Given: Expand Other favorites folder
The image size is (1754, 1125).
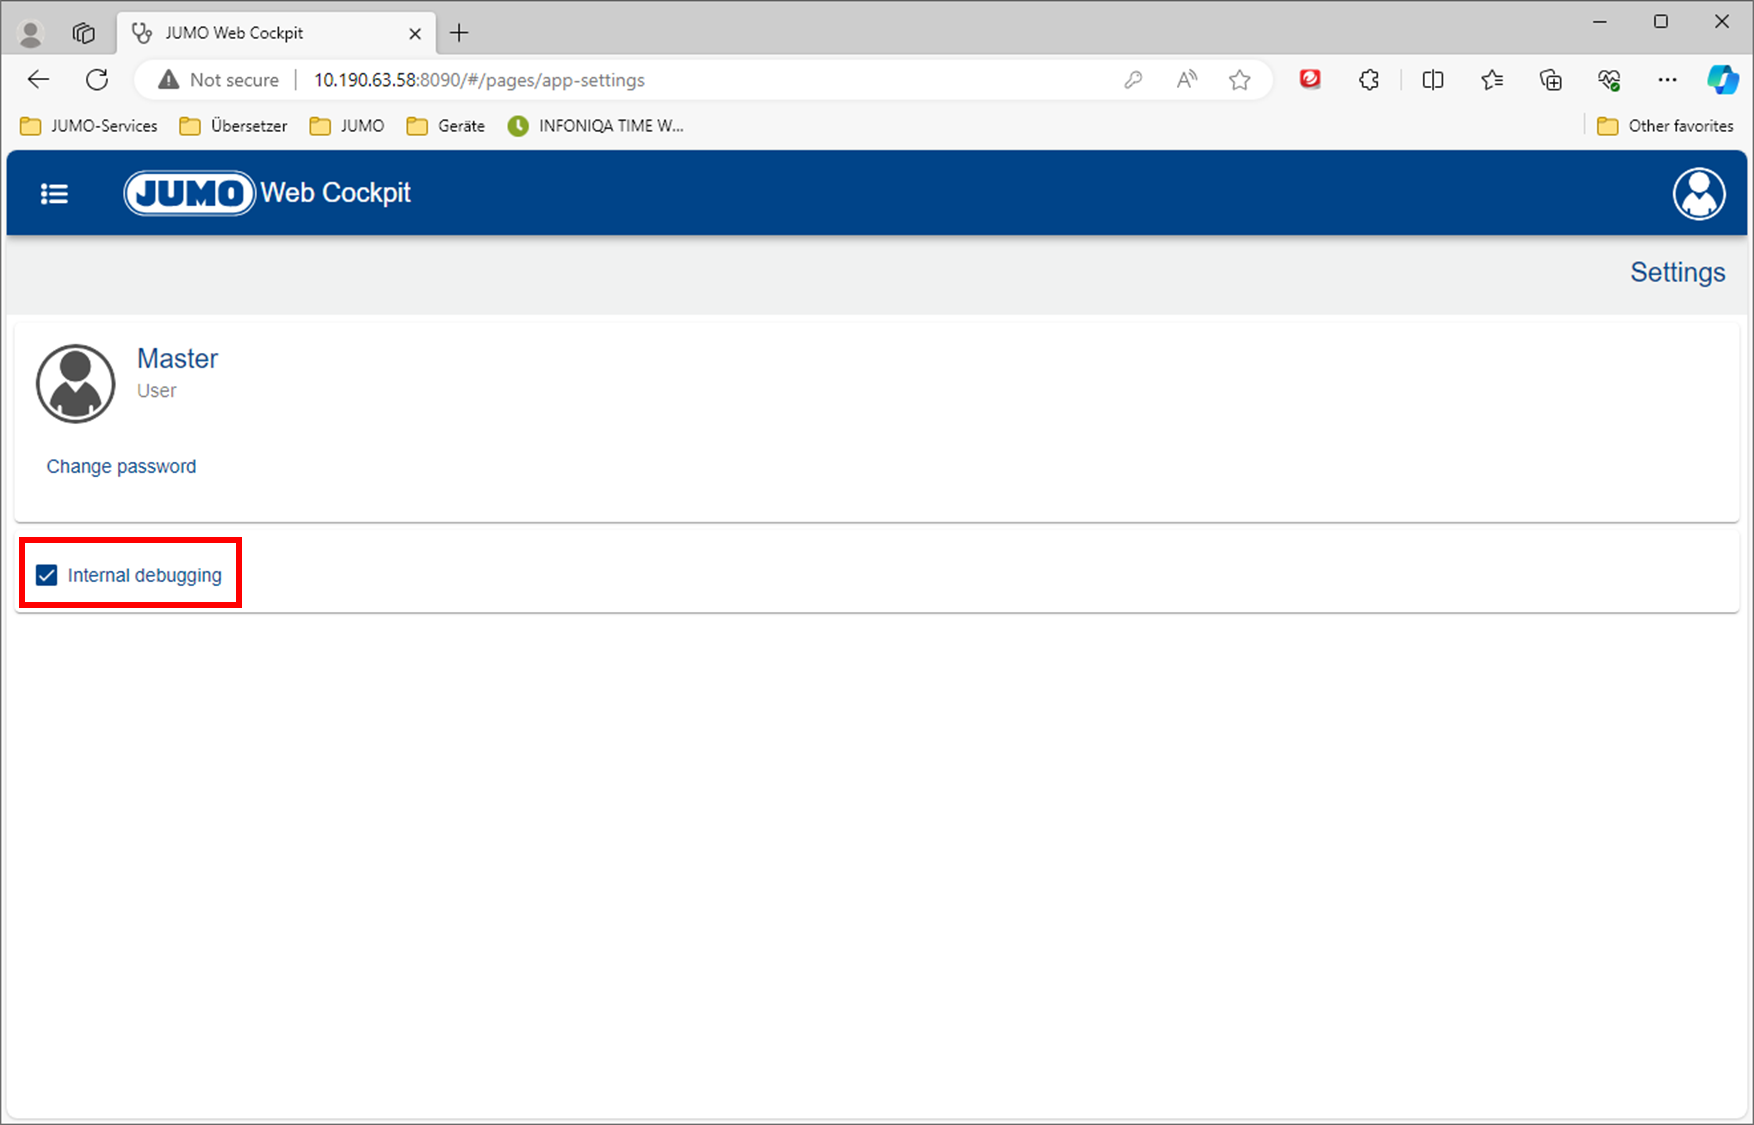Looking at the screenshot, I should tap(1665, 126).
